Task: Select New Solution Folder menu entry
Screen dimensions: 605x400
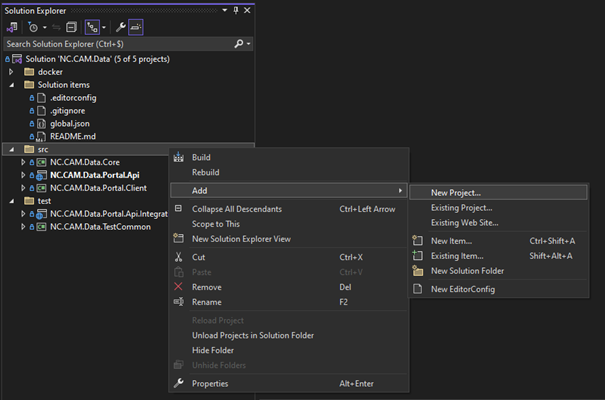Action: [467, 271]
